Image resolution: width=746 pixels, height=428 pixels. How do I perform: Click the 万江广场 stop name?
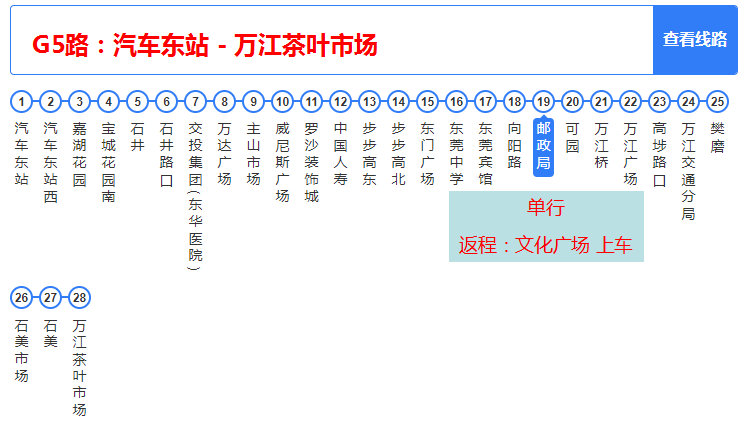[x=631, y=154]
